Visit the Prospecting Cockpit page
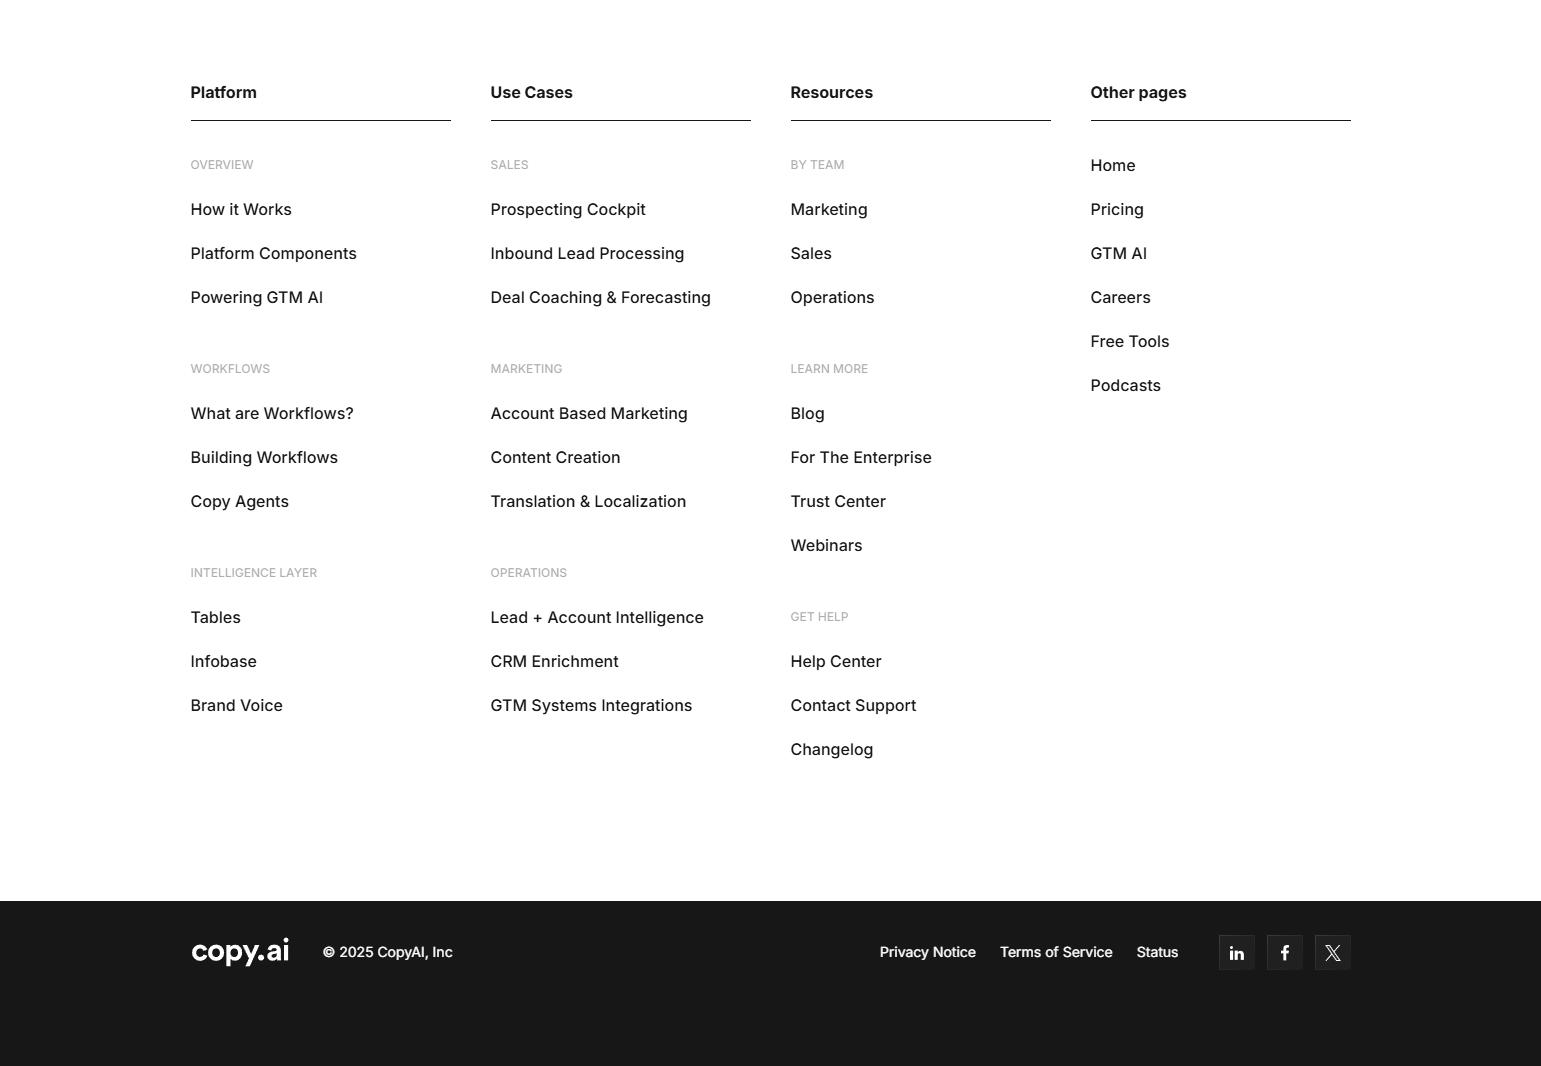1541x1066 pixels. (x=568, y=209)
